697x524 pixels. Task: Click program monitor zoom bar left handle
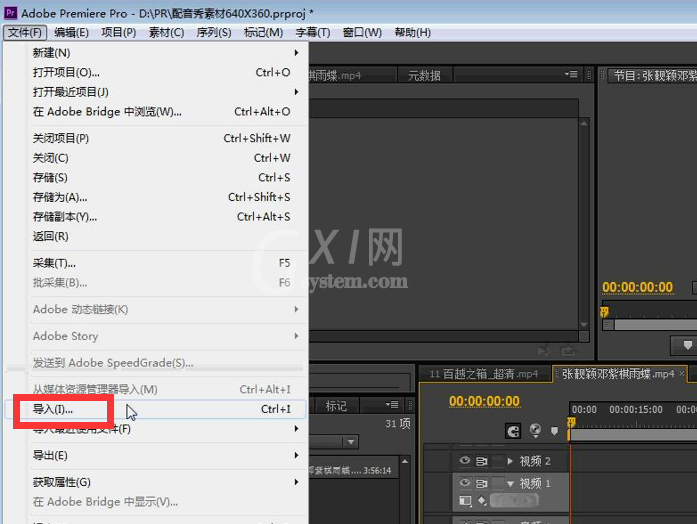click(608, 325)
